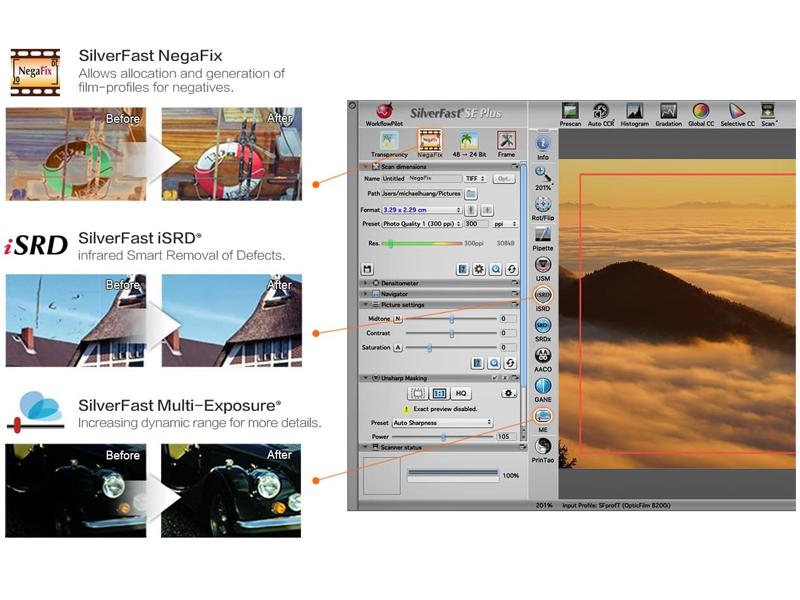
Task: Open the GANE noise tool
Action: coord(543,386)
